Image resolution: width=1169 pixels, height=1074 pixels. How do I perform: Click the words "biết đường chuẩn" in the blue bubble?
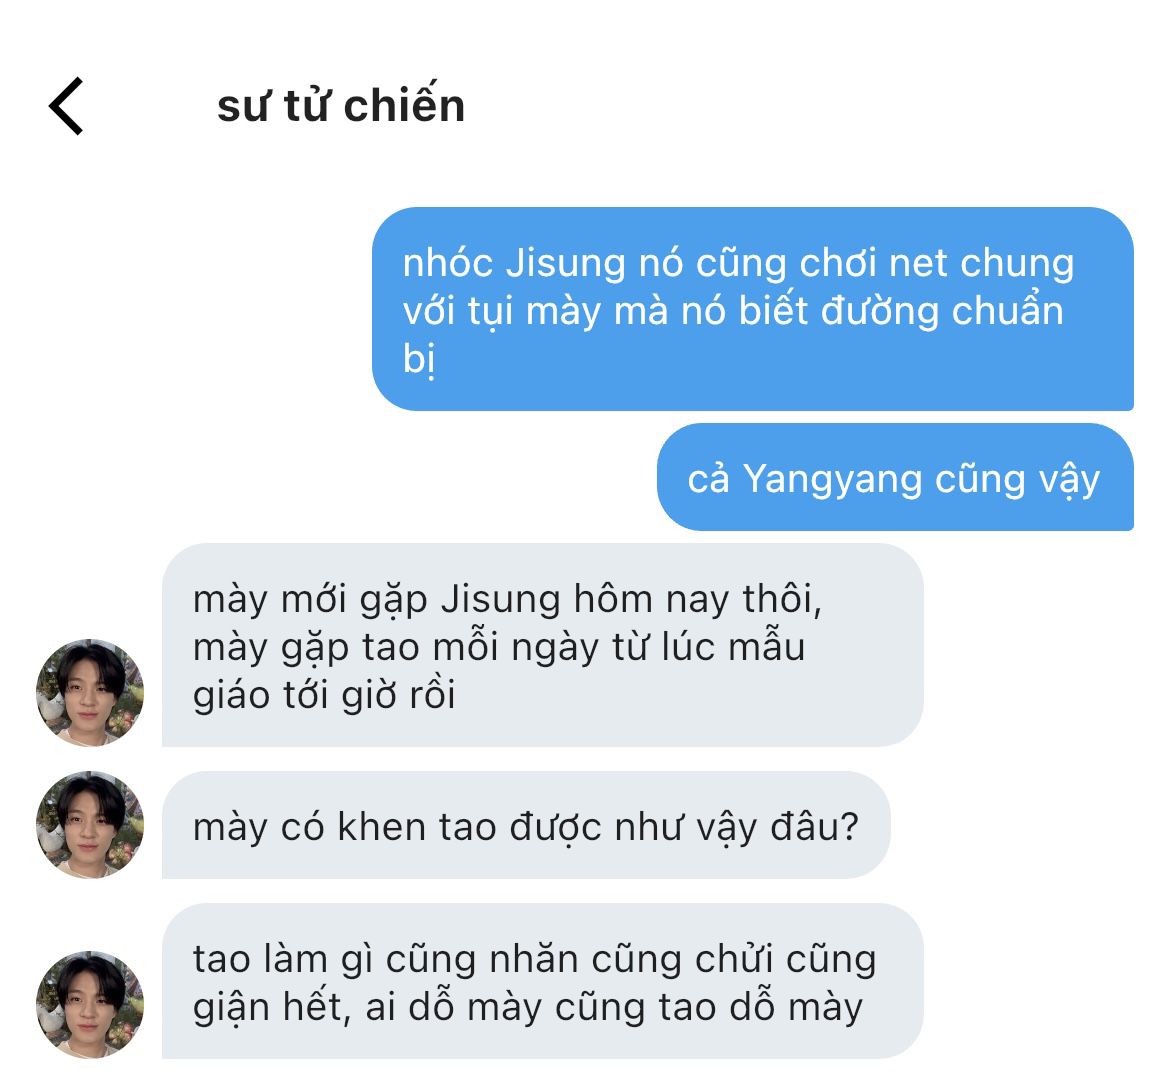(901, 312)
